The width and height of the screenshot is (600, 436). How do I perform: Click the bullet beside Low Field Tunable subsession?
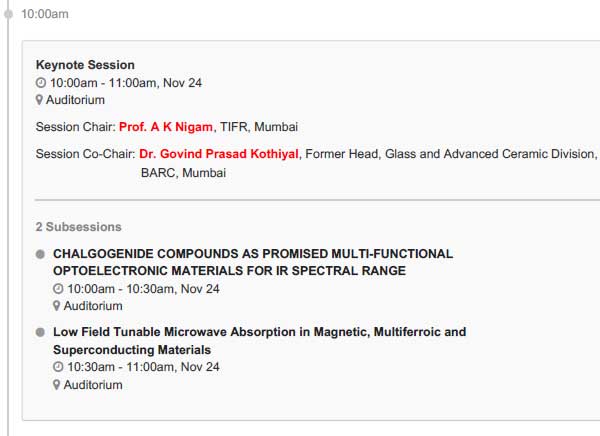coord(40,332)
